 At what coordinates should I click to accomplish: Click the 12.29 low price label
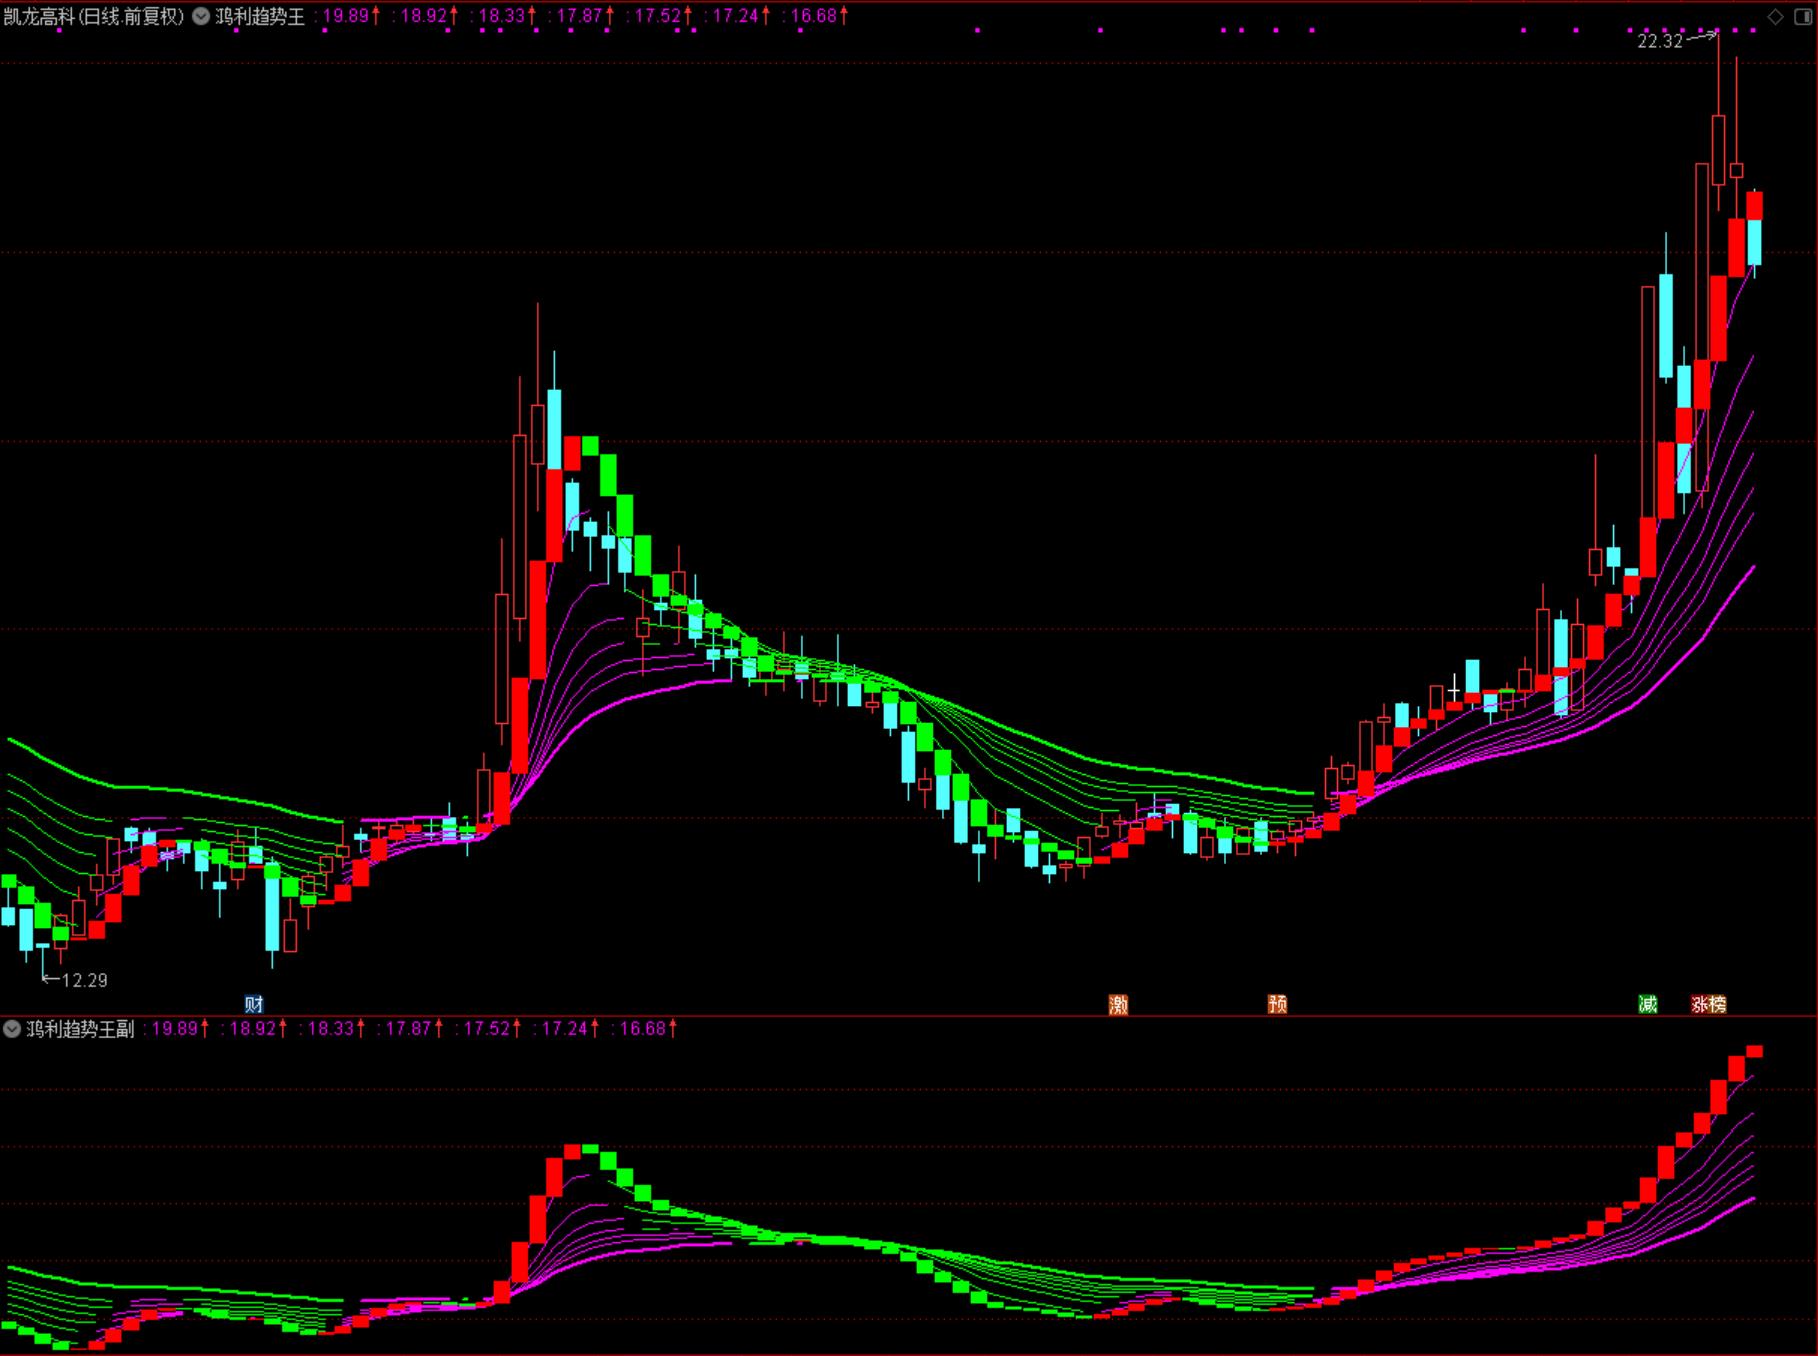84,980
